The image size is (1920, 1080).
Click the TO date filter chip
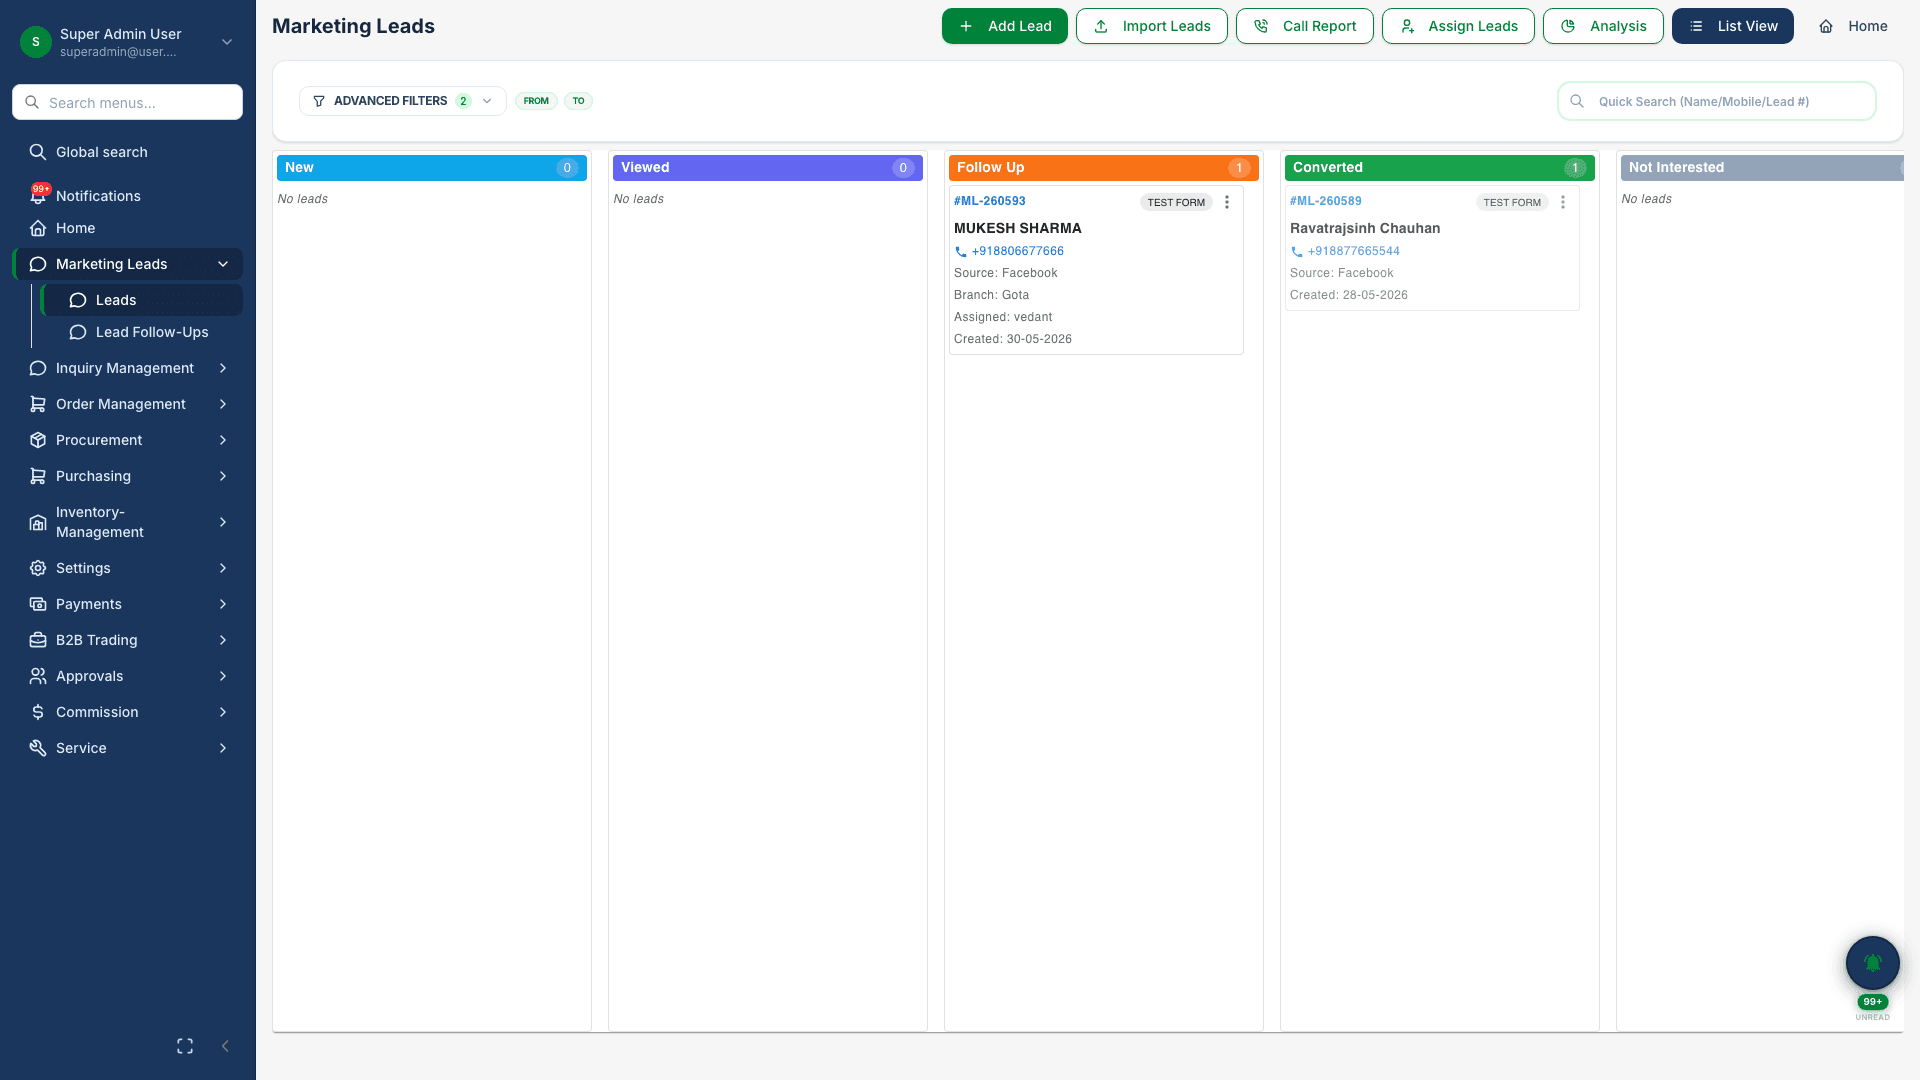[x=578, y=101]
